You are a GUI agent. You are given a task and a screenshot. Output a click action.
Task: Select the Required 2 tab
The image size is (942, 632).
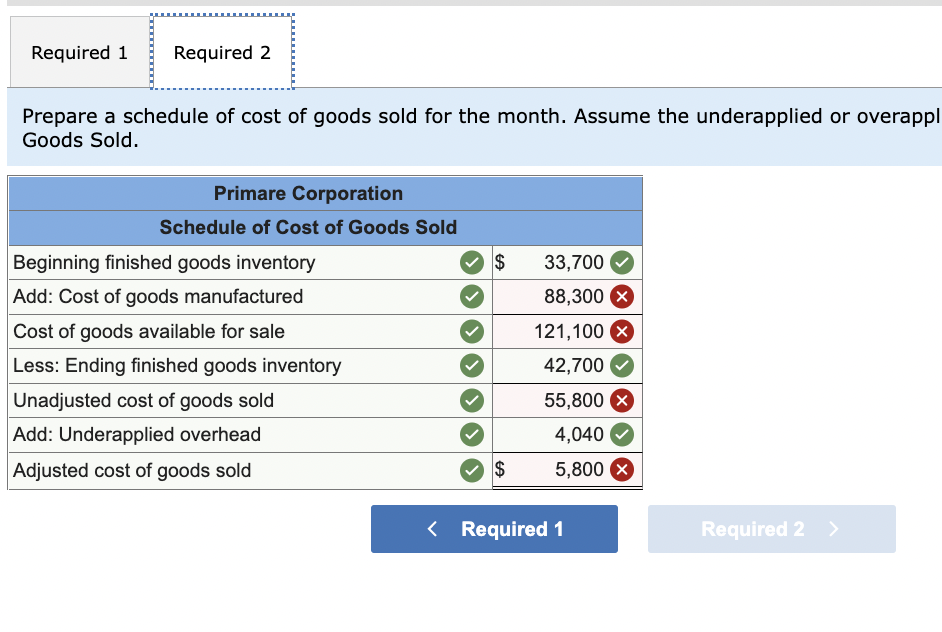pos(222,52)
